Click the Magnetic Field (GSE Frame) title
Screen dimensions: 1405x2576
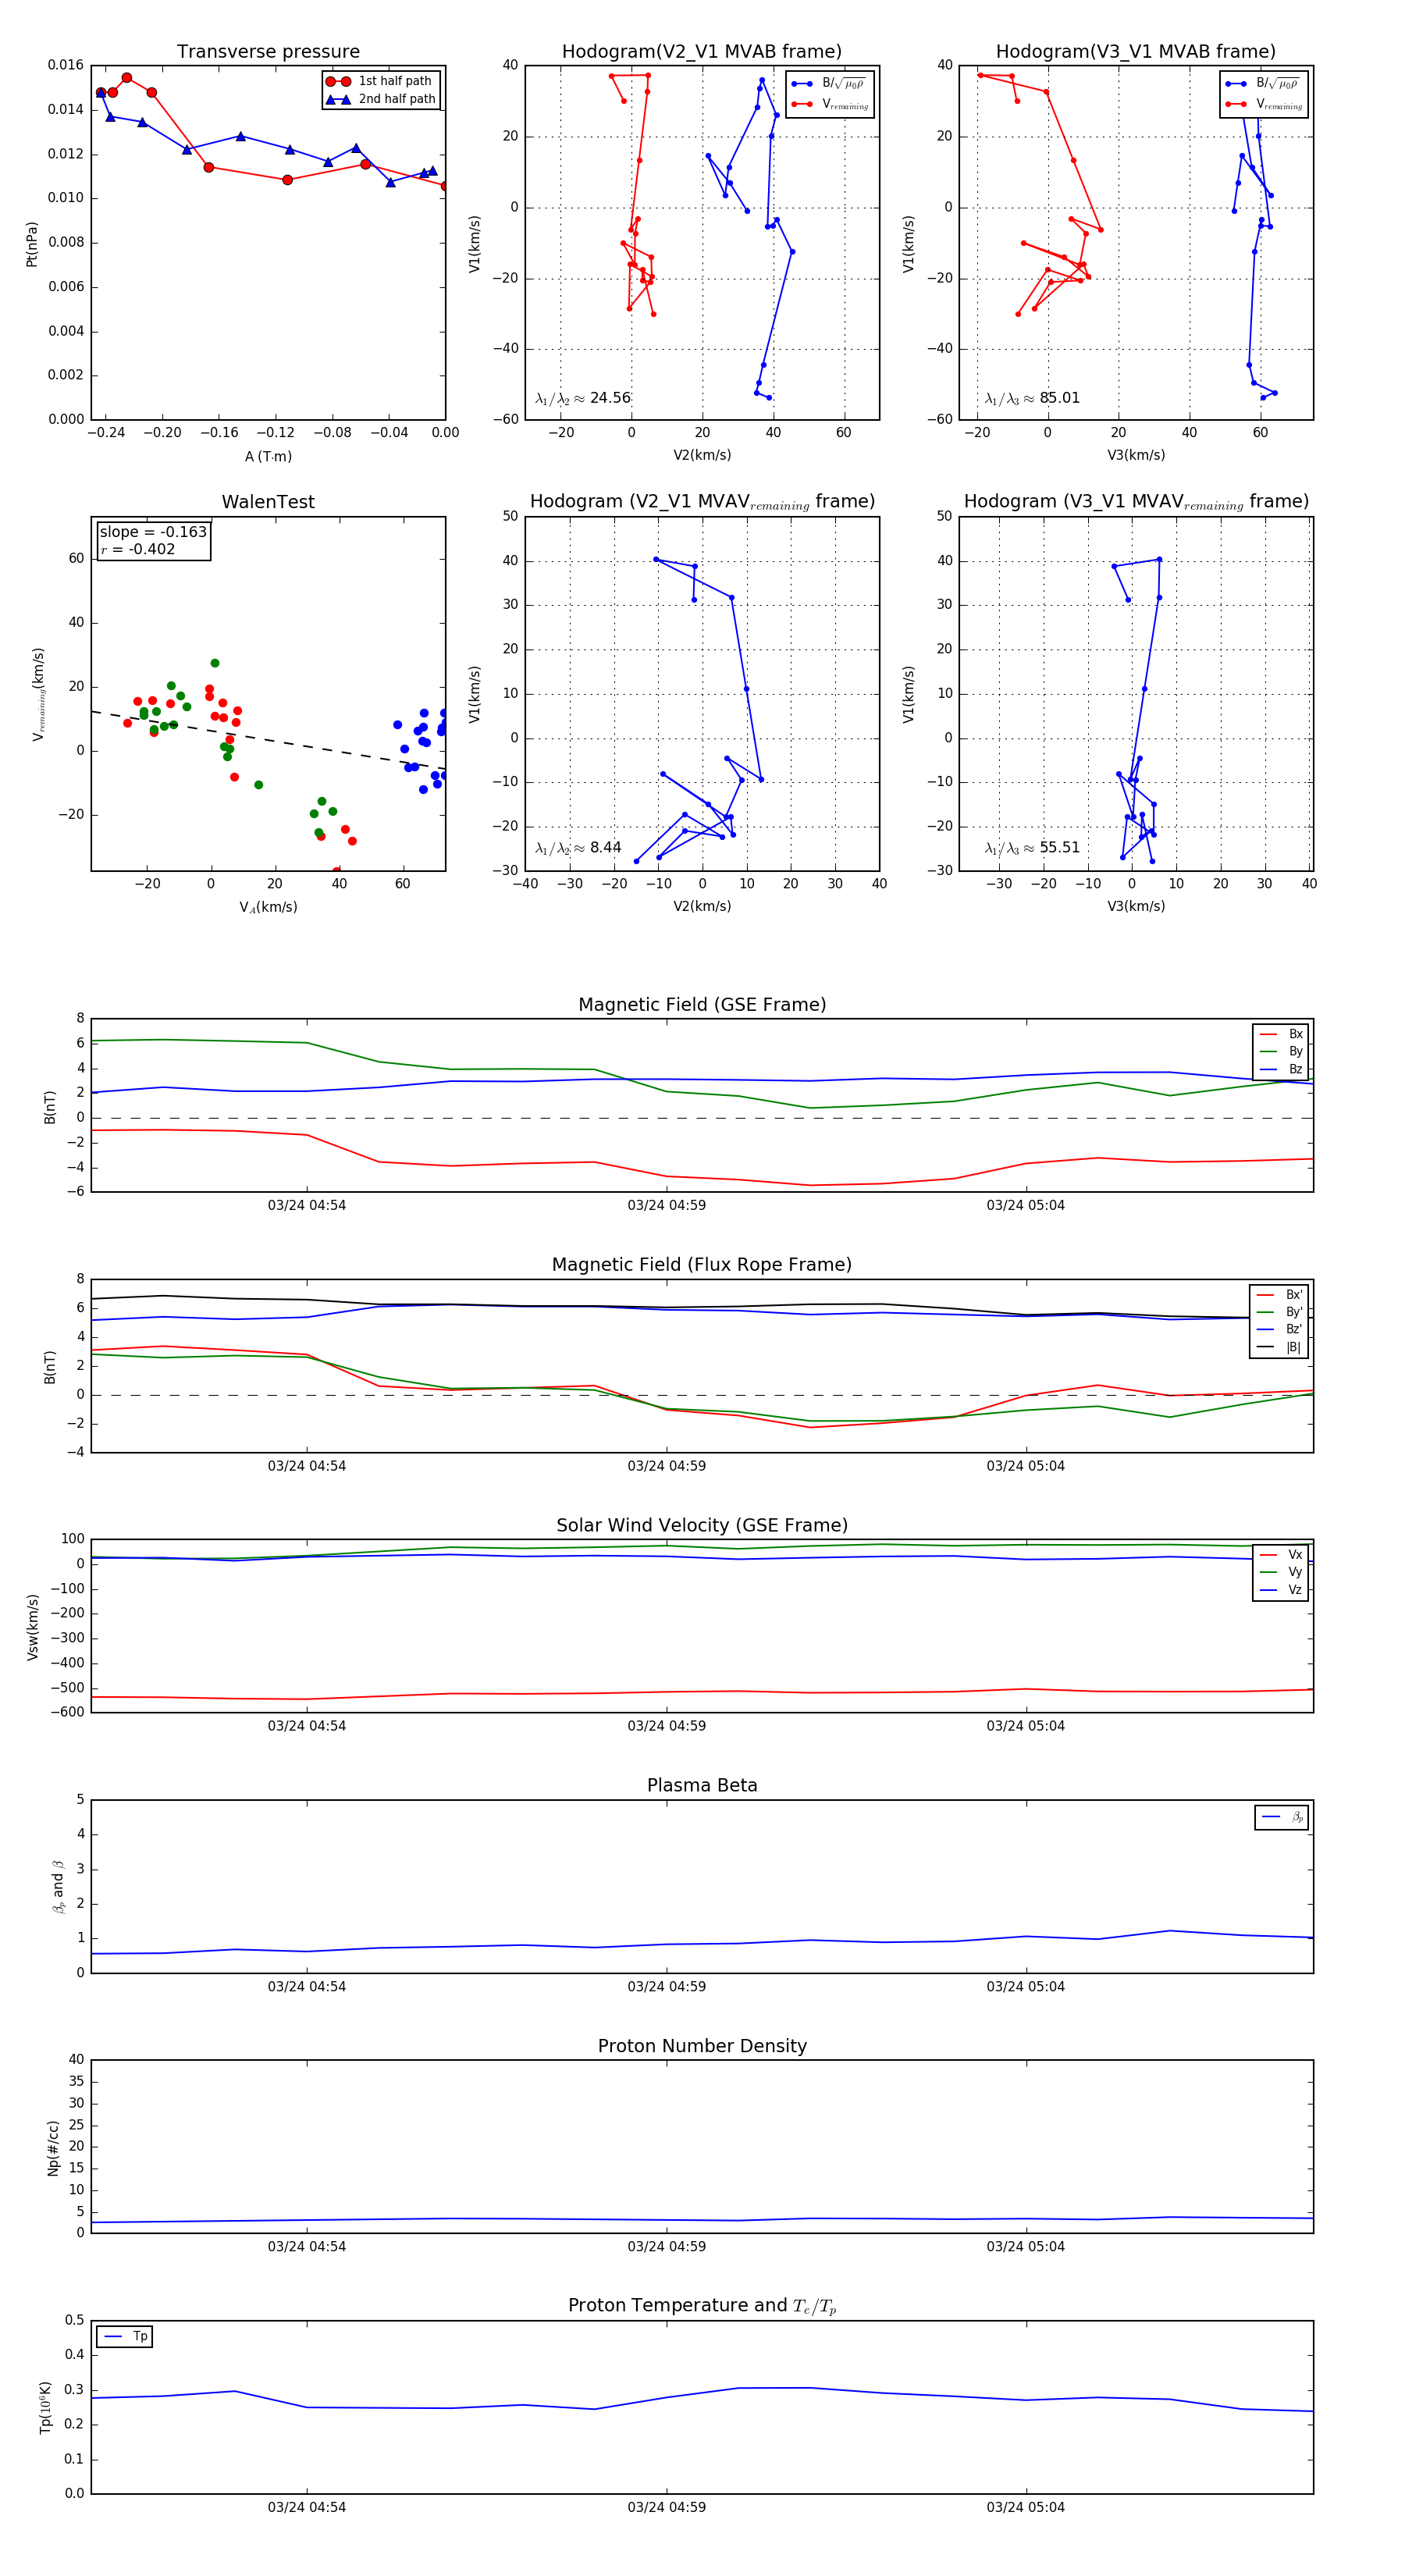pos(702,1005)
